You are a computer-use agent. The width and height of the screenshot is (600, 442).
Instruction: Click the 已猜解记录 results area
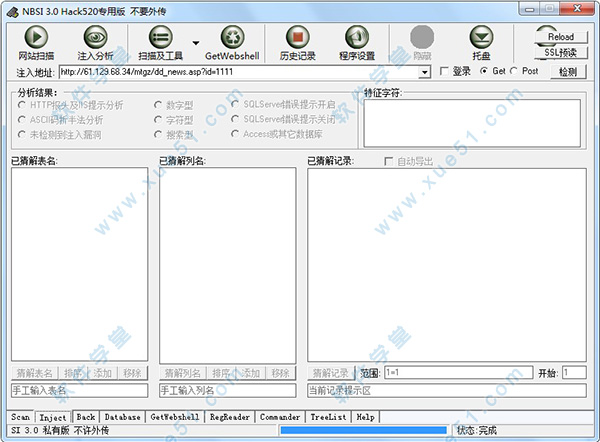(447, 265)
